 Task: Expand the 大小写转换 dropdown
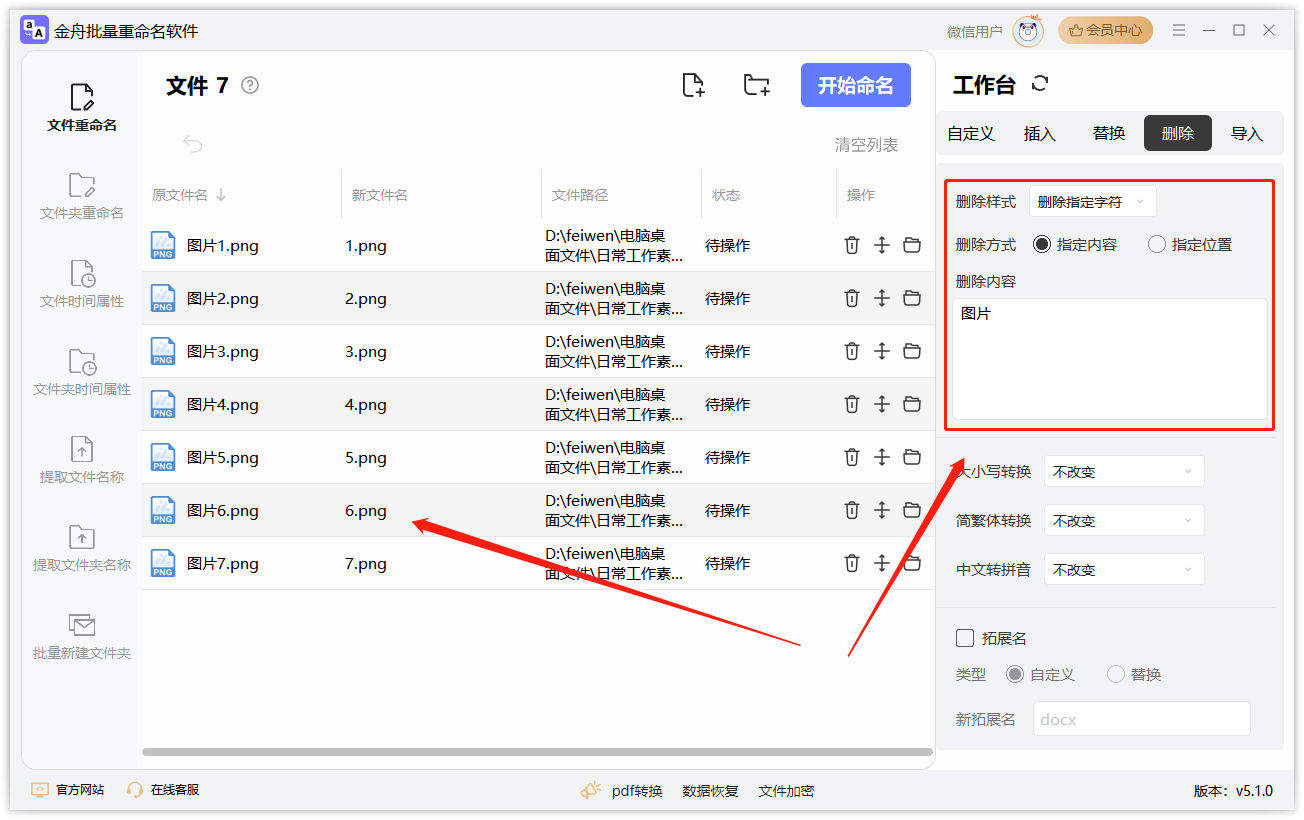tap(1123, 472)
